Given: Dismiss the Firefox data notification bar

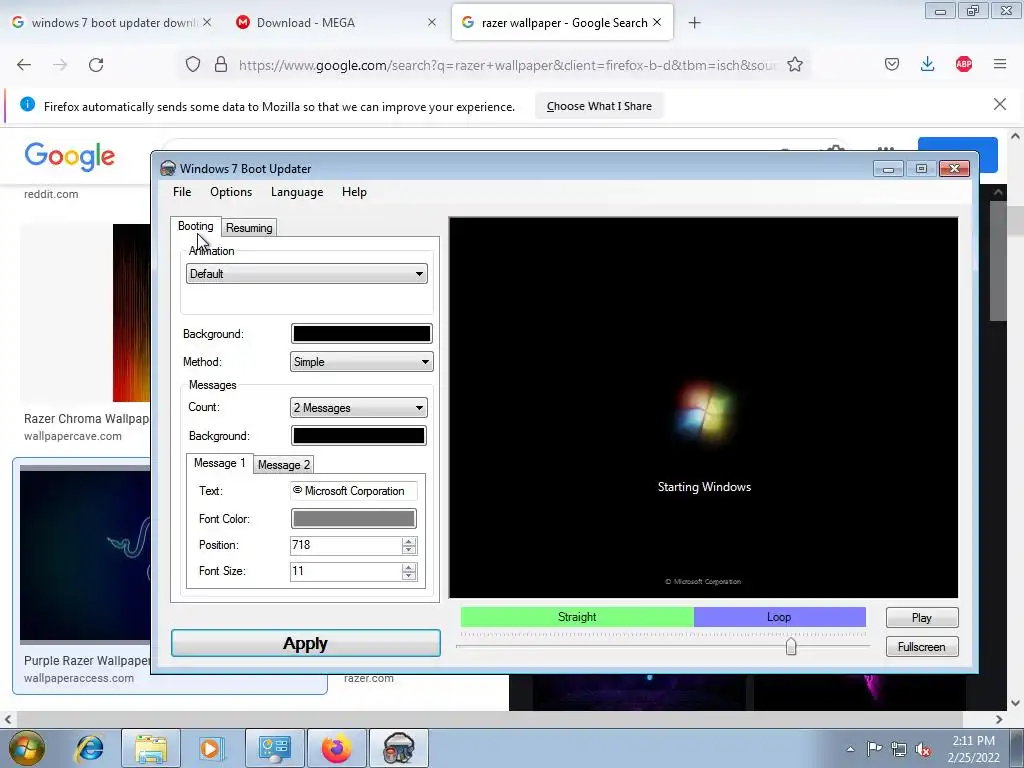Looking at the screenshot, I should pos(999,104).
